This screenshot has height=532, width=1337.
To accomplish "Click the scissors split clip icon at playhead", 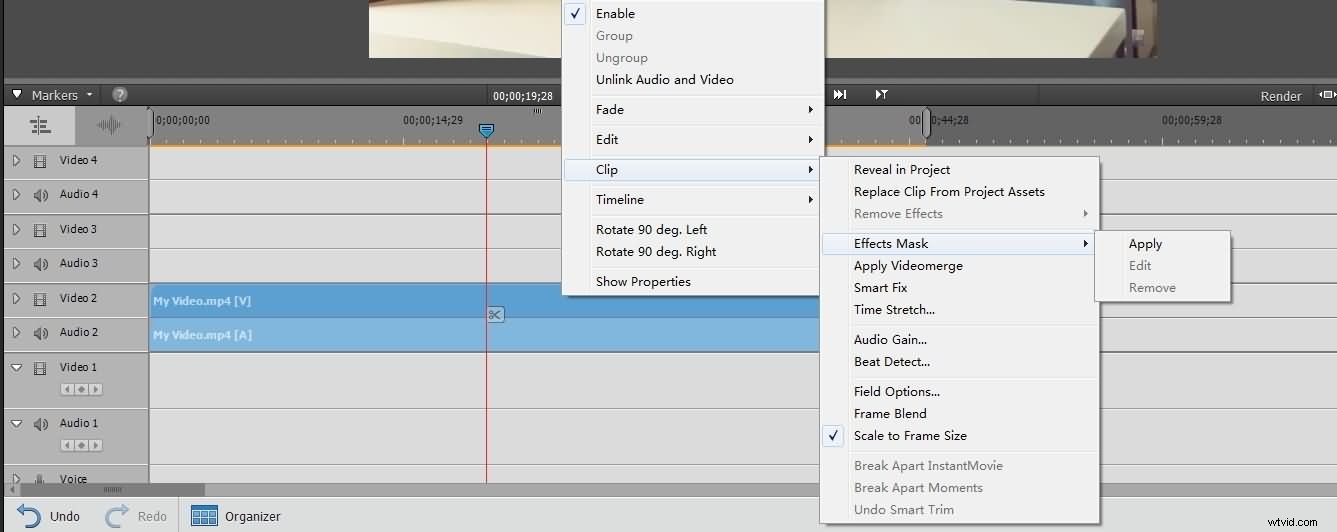I will [496, 315].
